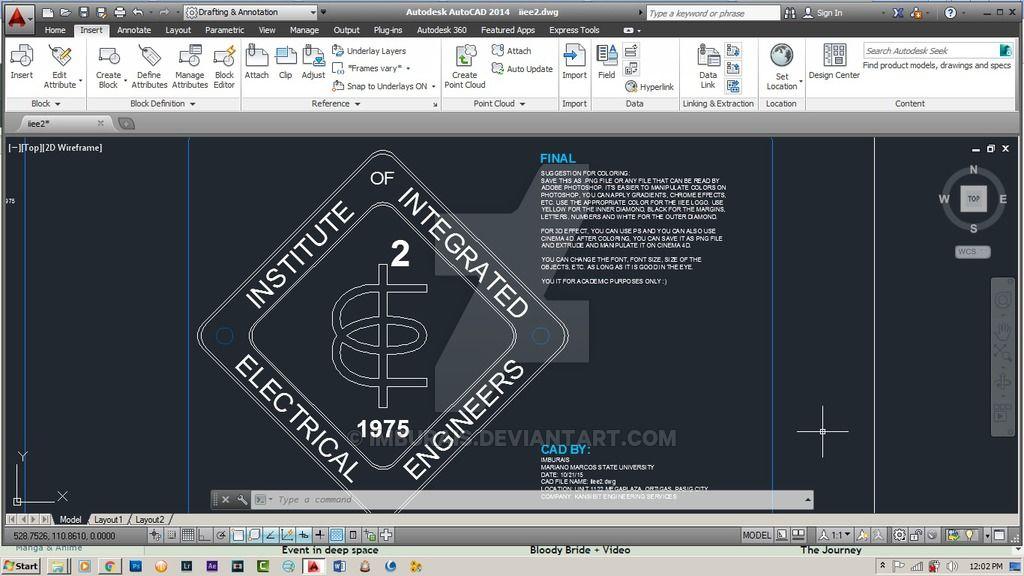Click the Import file icon
1024x576 pixels.
[574, 60]
